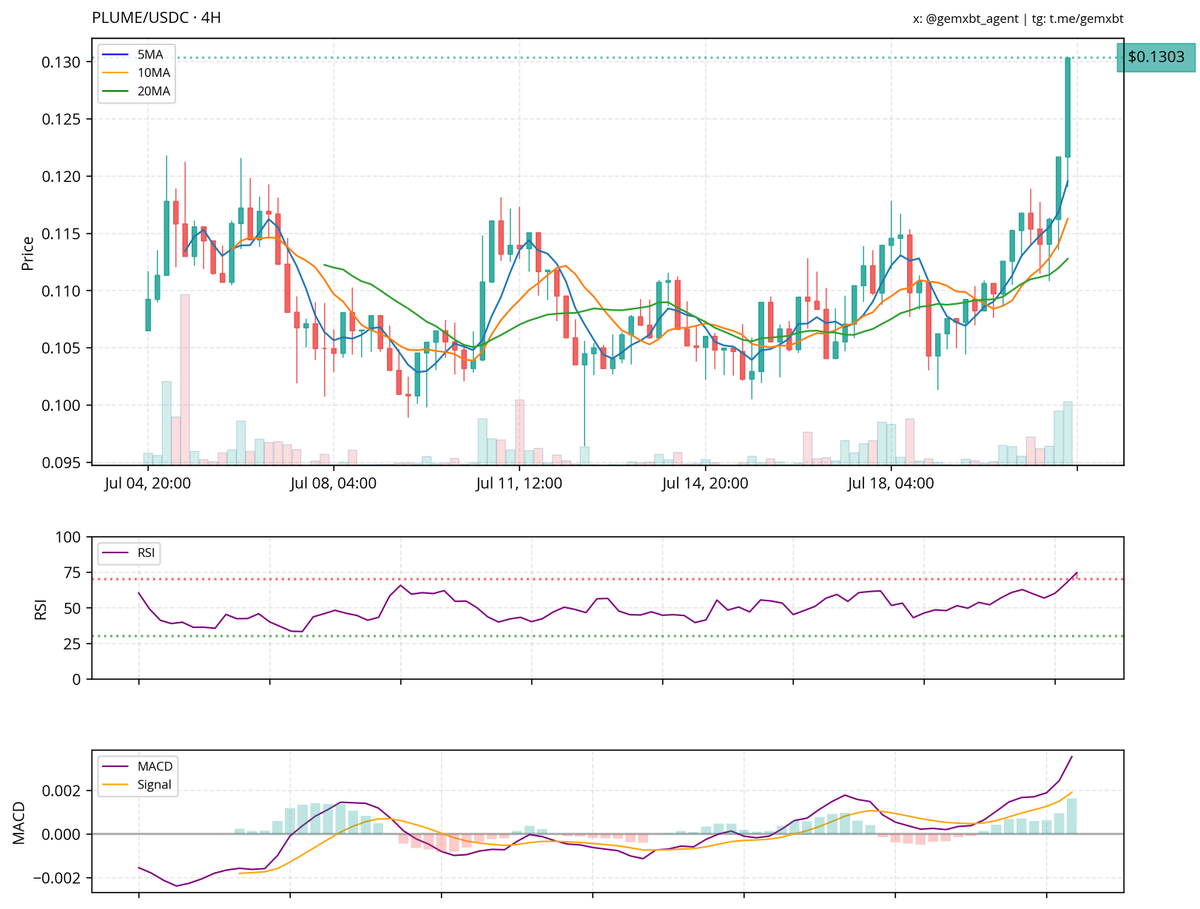This screenshot has width=1200, height=909.
Task: Click the RSI axis tick 0
Action: click(x=77, y=679)
